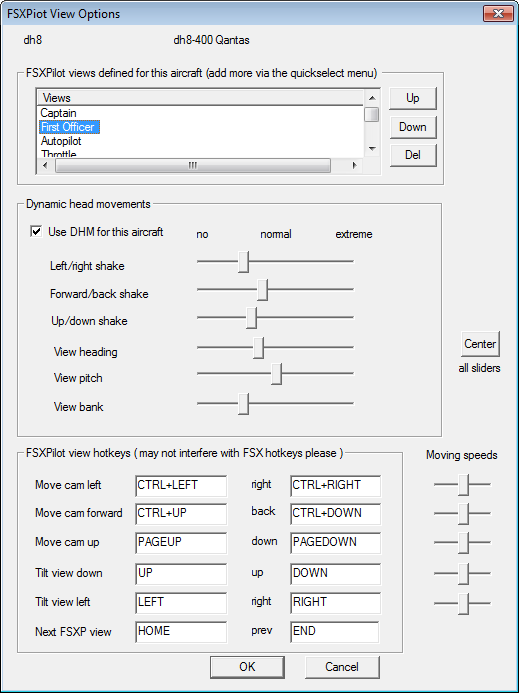Click the Next FSXP view HOME field

181,632
